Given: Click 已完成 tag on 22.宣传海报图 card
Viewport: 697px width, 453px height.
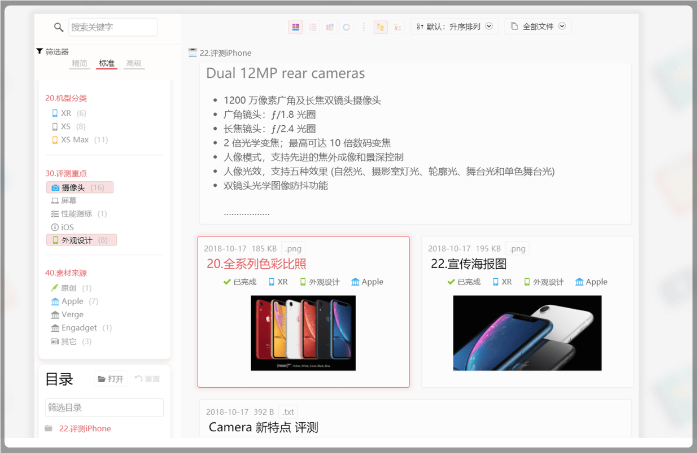Looking at the screenshot, I should [x=464, y=282].
